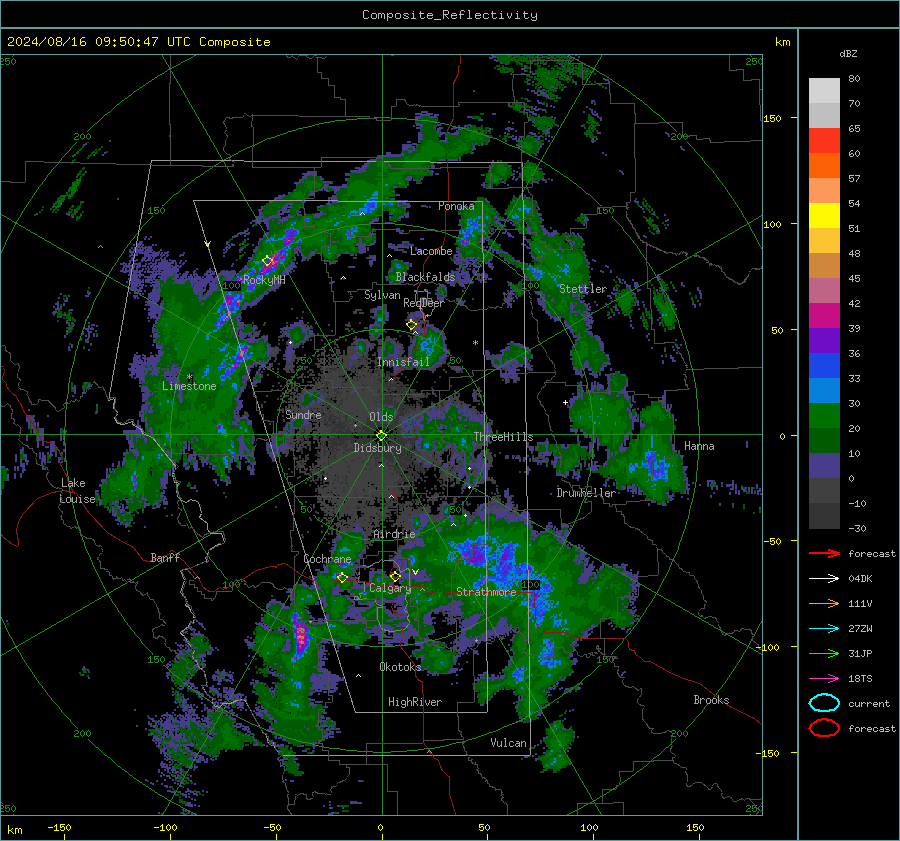
Task: Click the RedDeer city label
Action: click(424, 303)
